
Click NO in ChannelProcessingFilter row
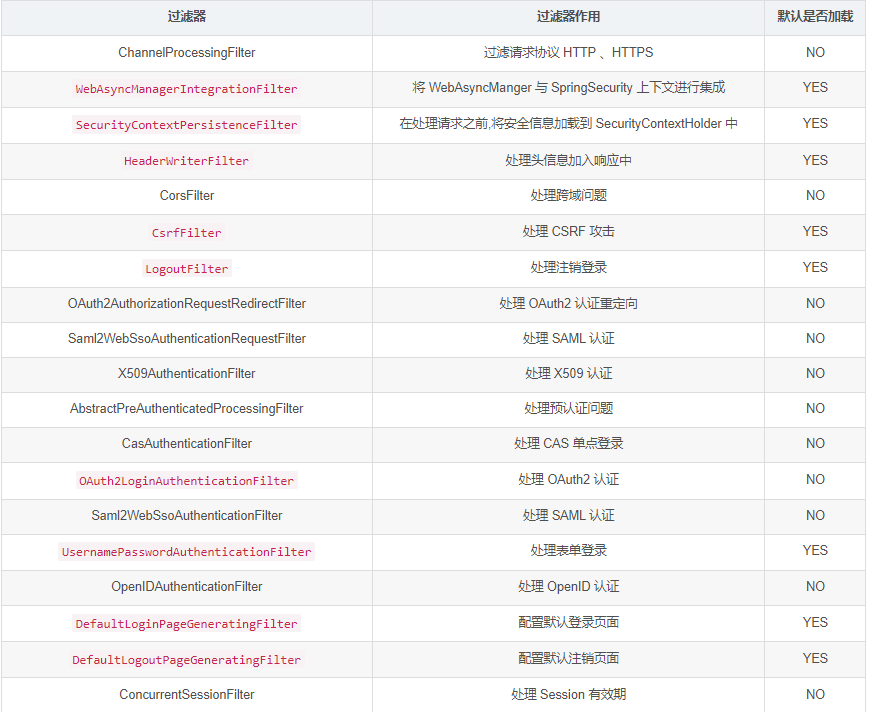click(815, 53)
